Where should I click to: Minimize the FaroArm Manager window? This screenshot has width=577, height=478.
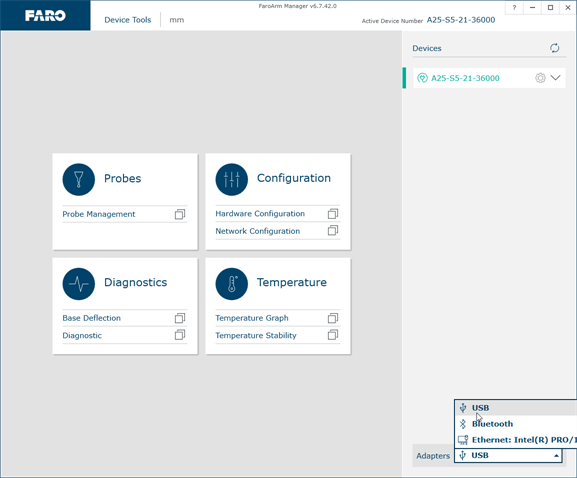(x=532, y=7)
